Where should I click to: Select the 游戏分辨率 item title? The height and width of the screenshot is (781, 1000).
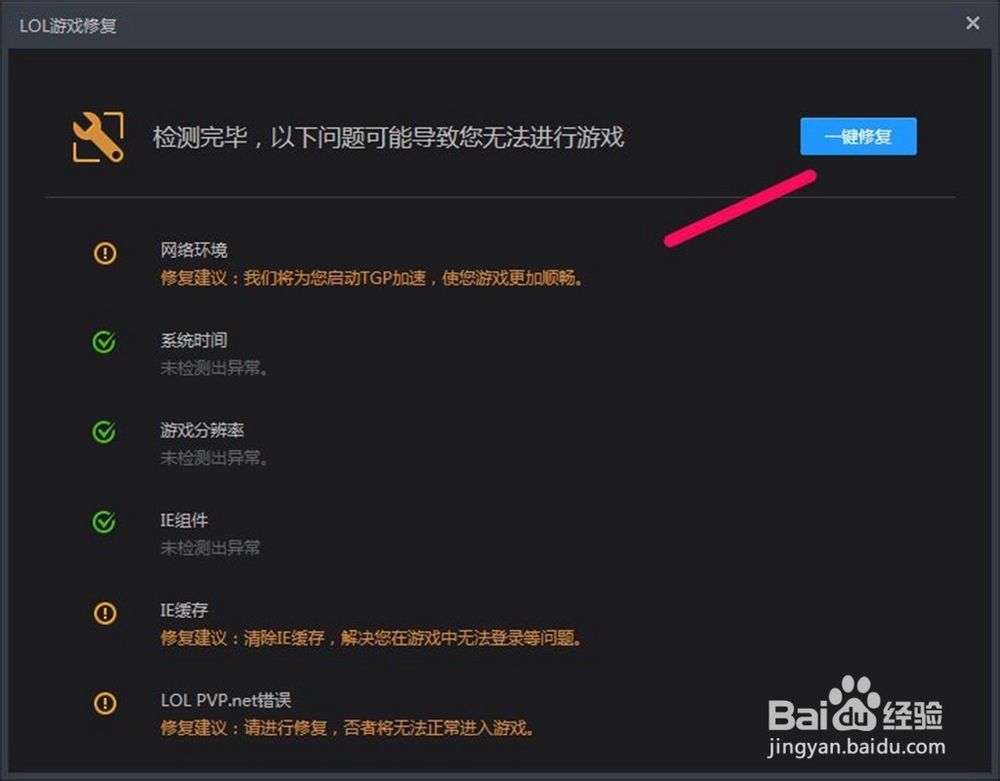coord(202,430)
